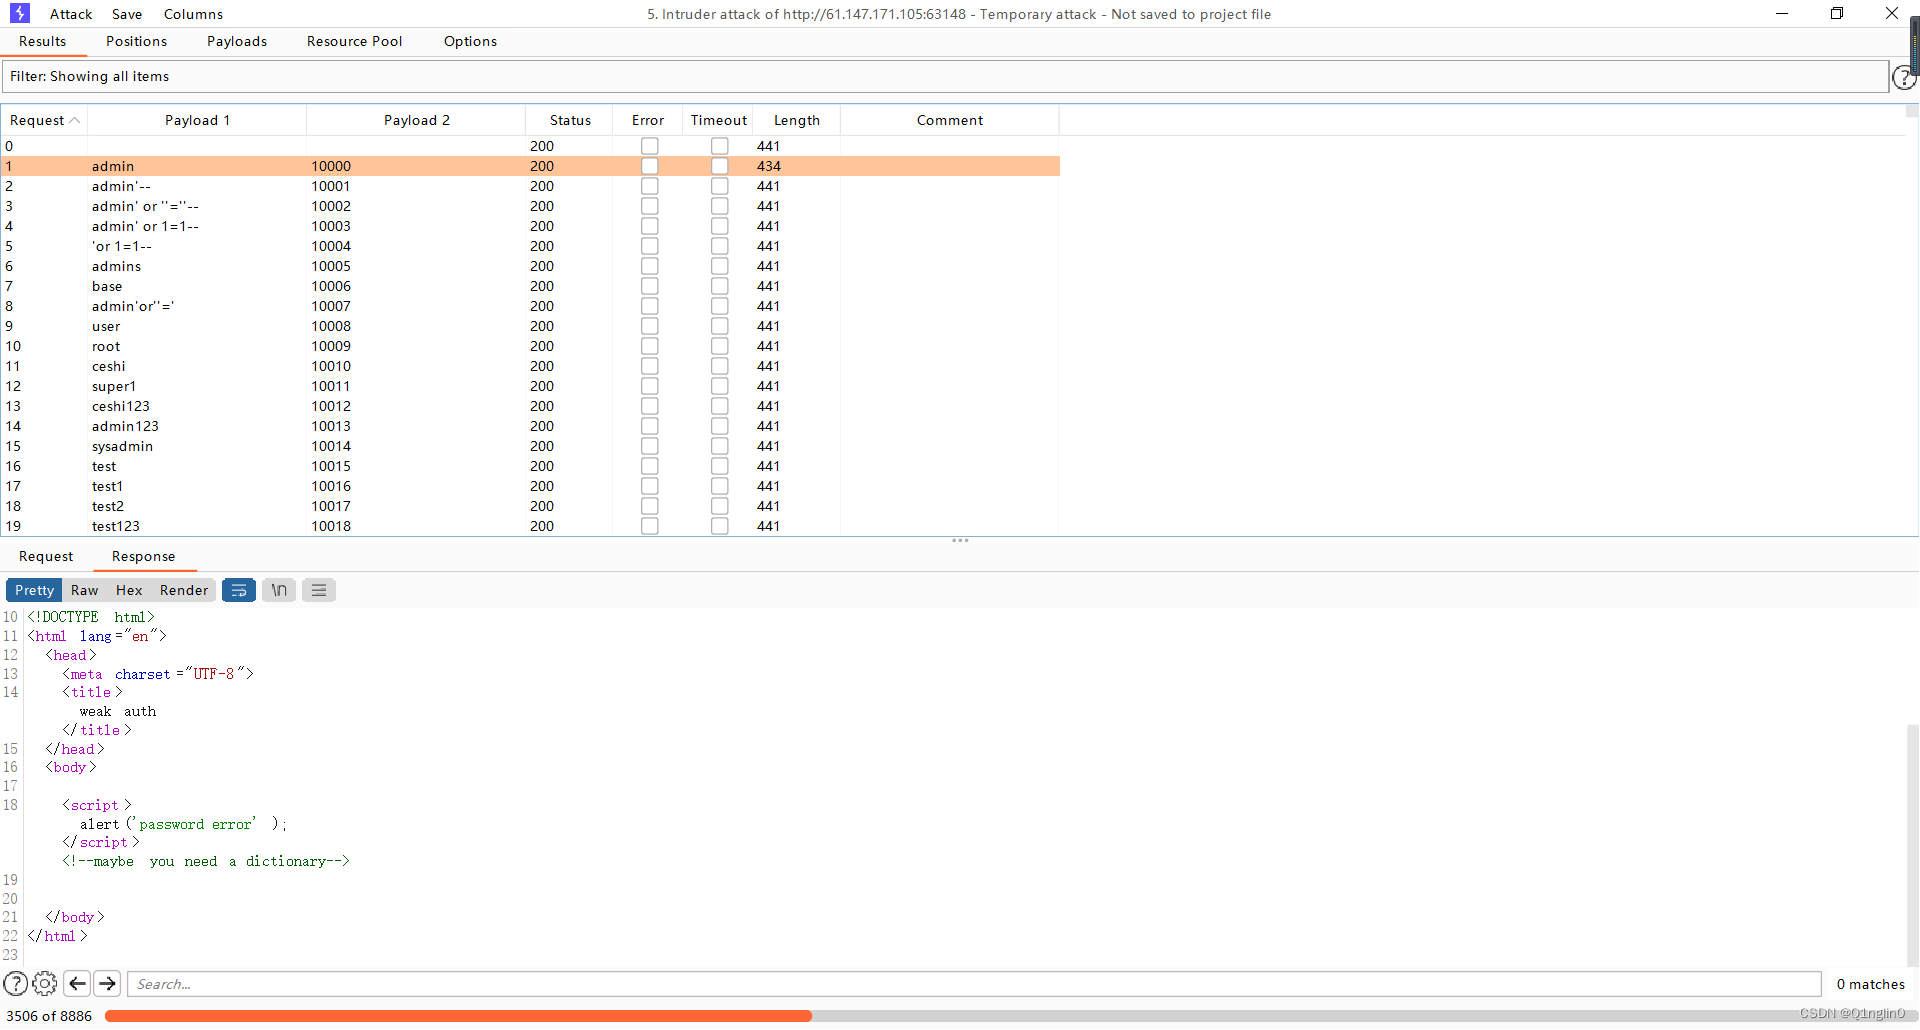Toggle Error checkbox in super1 row
This screenshot has height=1030, width=1920.
coord(650,386)
